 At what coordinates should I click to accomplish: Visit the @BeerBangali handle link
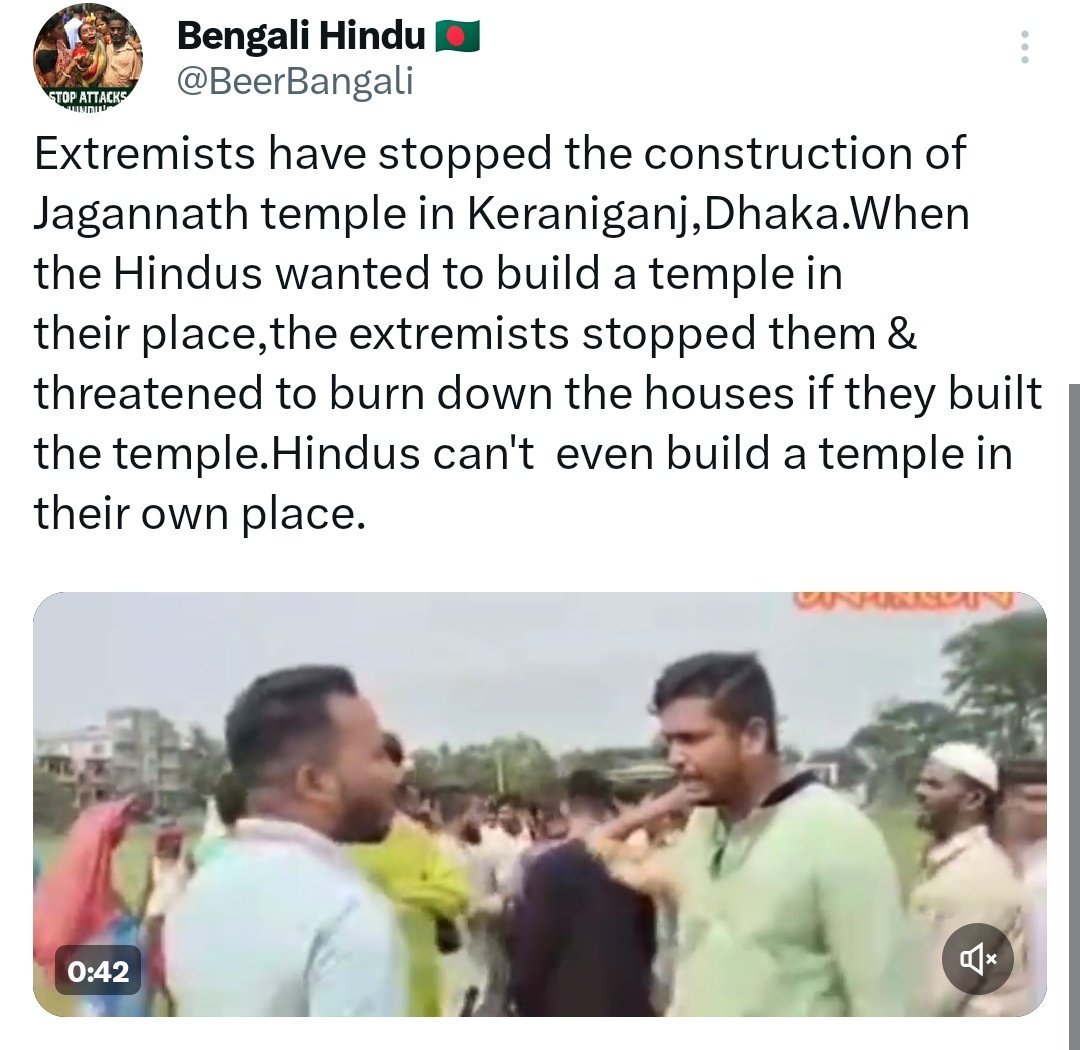coord(295,81)
